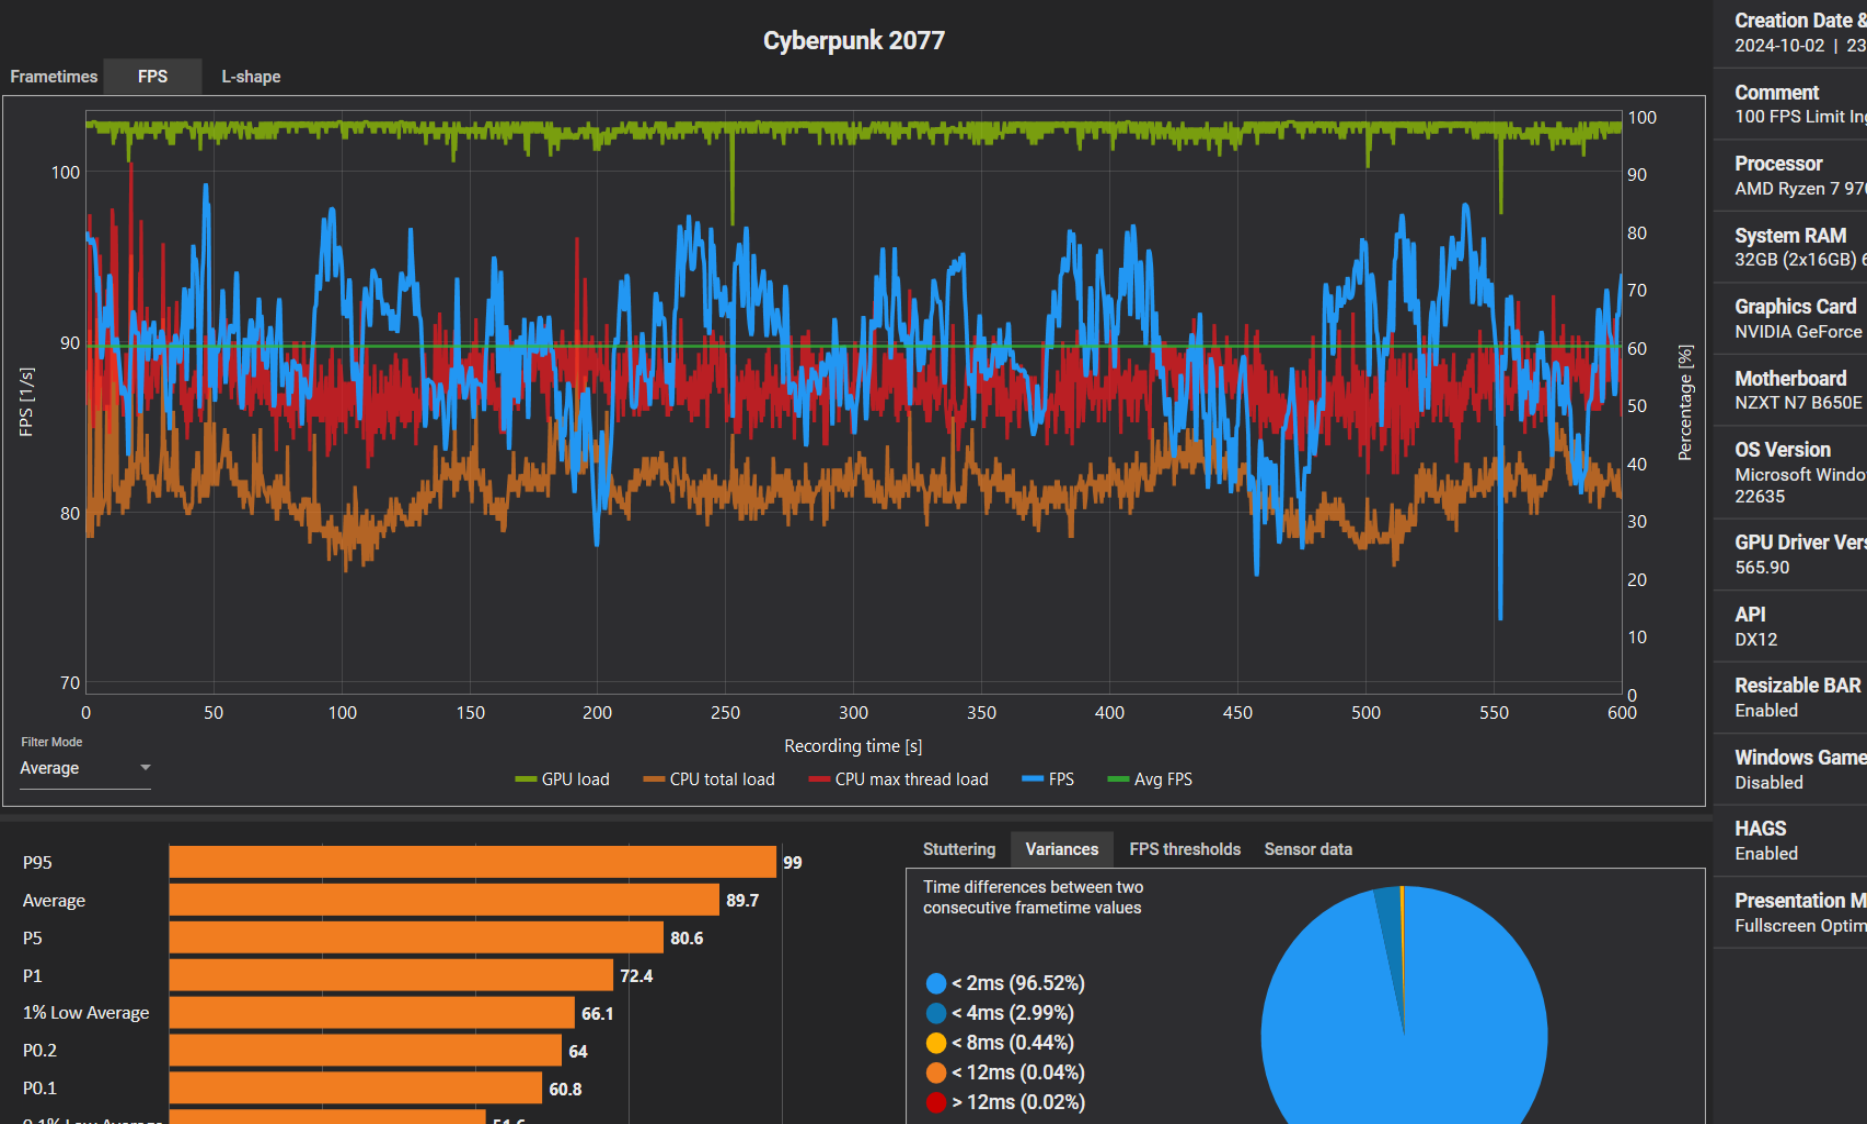This screenshot has height=1124, width=1867.
Task: Click the P0.2 bar showing 64
Action: [365, 1050]
